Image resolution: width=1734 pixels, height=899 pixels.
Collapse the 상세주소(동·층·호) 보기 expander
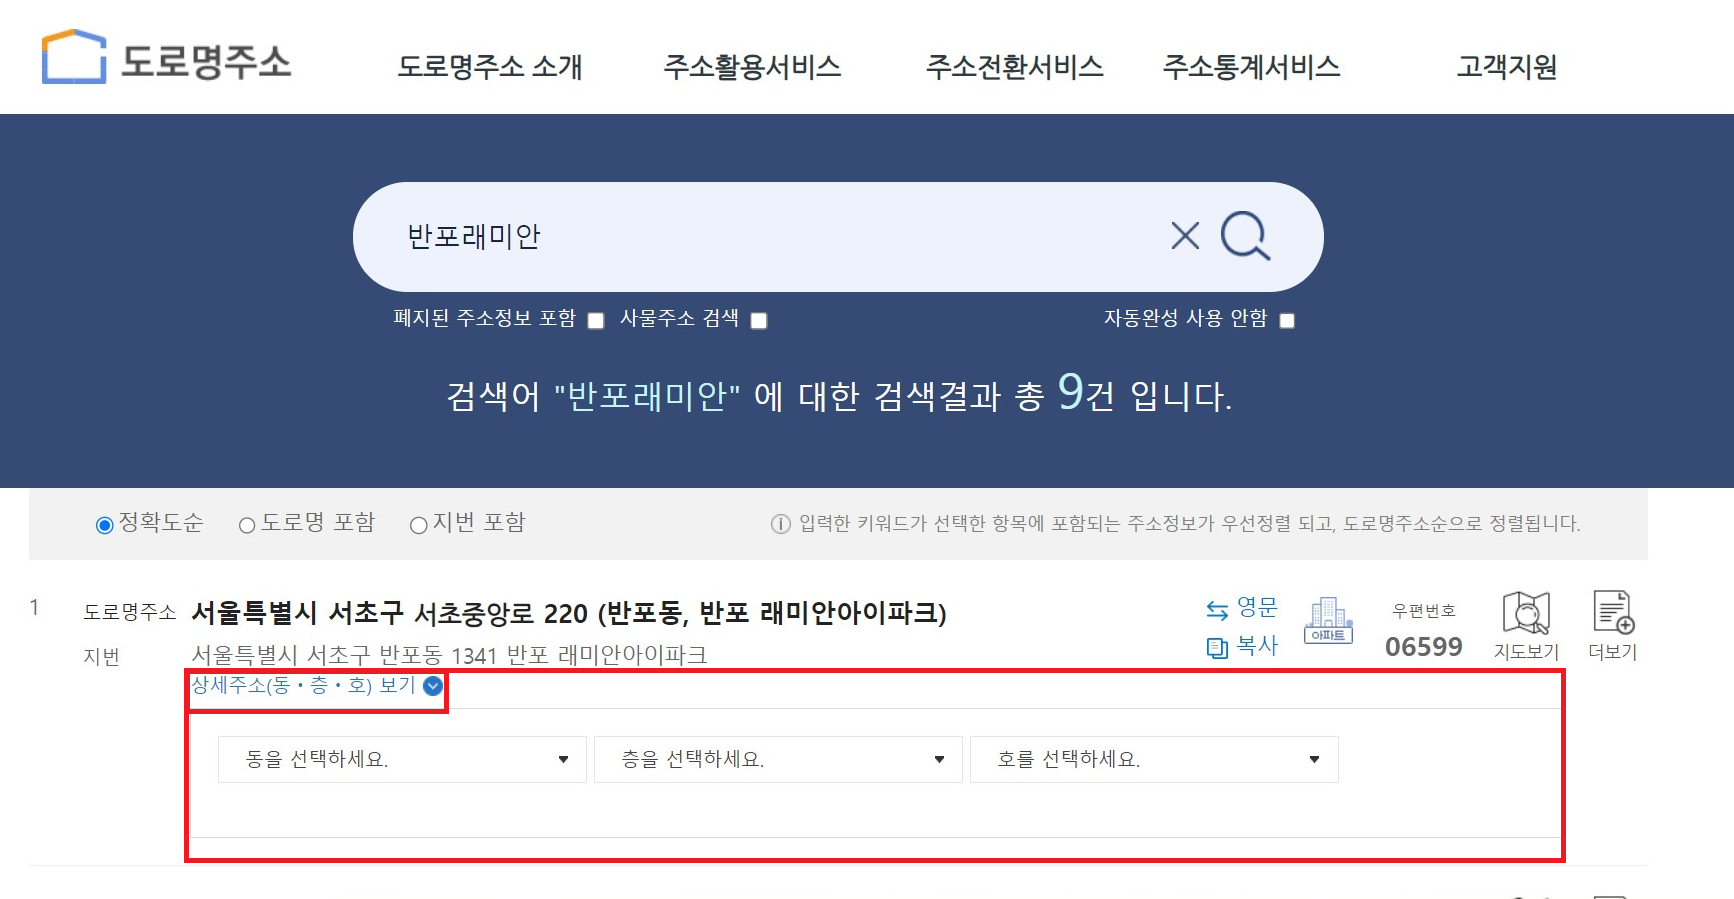pos(316,686)
